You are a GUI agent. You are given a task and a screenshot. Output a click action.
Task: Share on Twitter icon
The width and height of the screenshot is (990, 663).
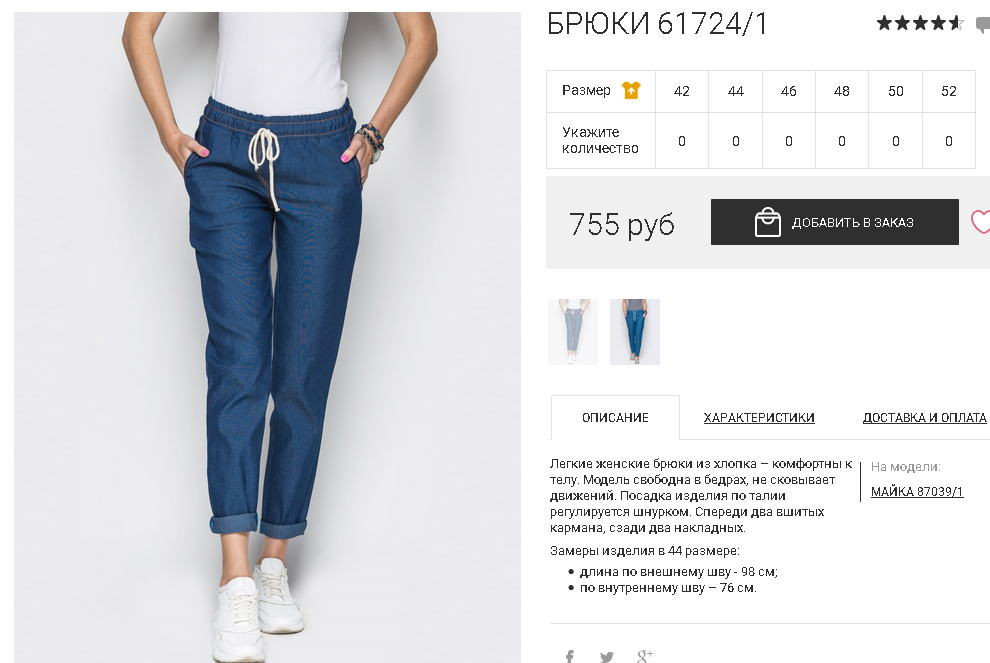click(607, 657)
